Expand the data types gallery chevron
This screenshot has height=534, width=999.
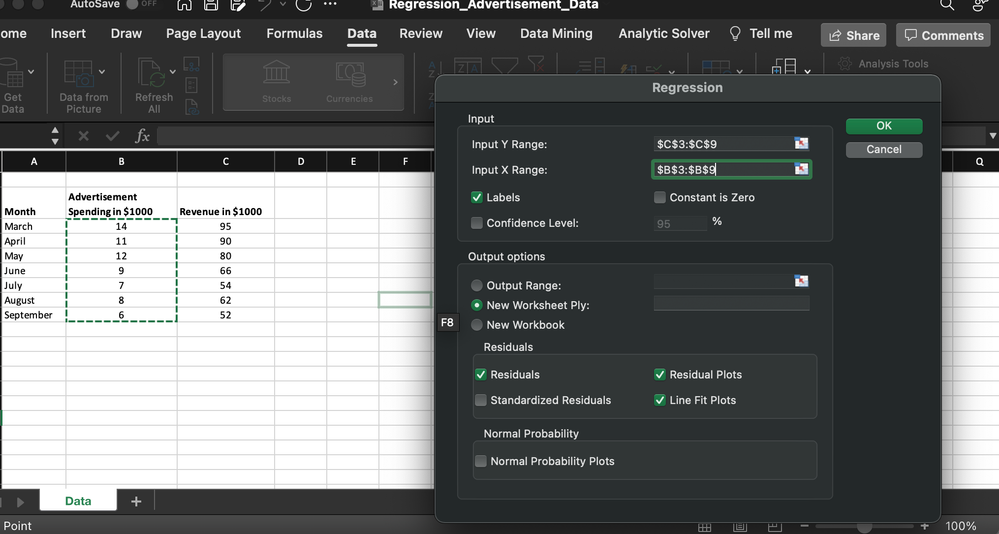[395, 82]
